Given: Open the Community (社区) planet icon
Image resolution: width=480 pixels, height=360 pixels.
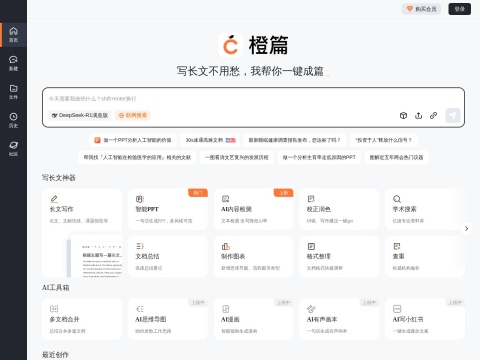Looking at the screenshot, I should (13, 145).
